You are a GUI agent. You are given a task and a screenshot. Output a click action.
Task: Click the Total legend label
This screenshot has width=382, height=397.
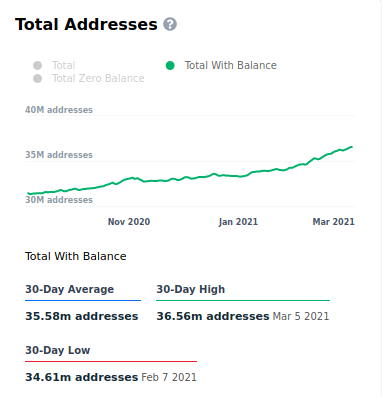pyautogui.click(x=64, y=65)
